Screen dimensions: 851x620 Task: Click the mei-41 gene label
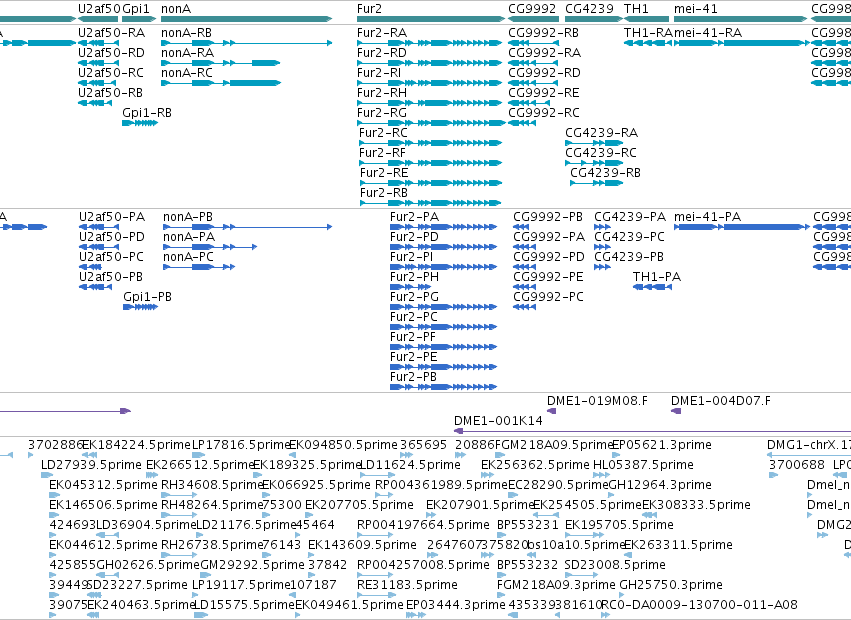696,9
